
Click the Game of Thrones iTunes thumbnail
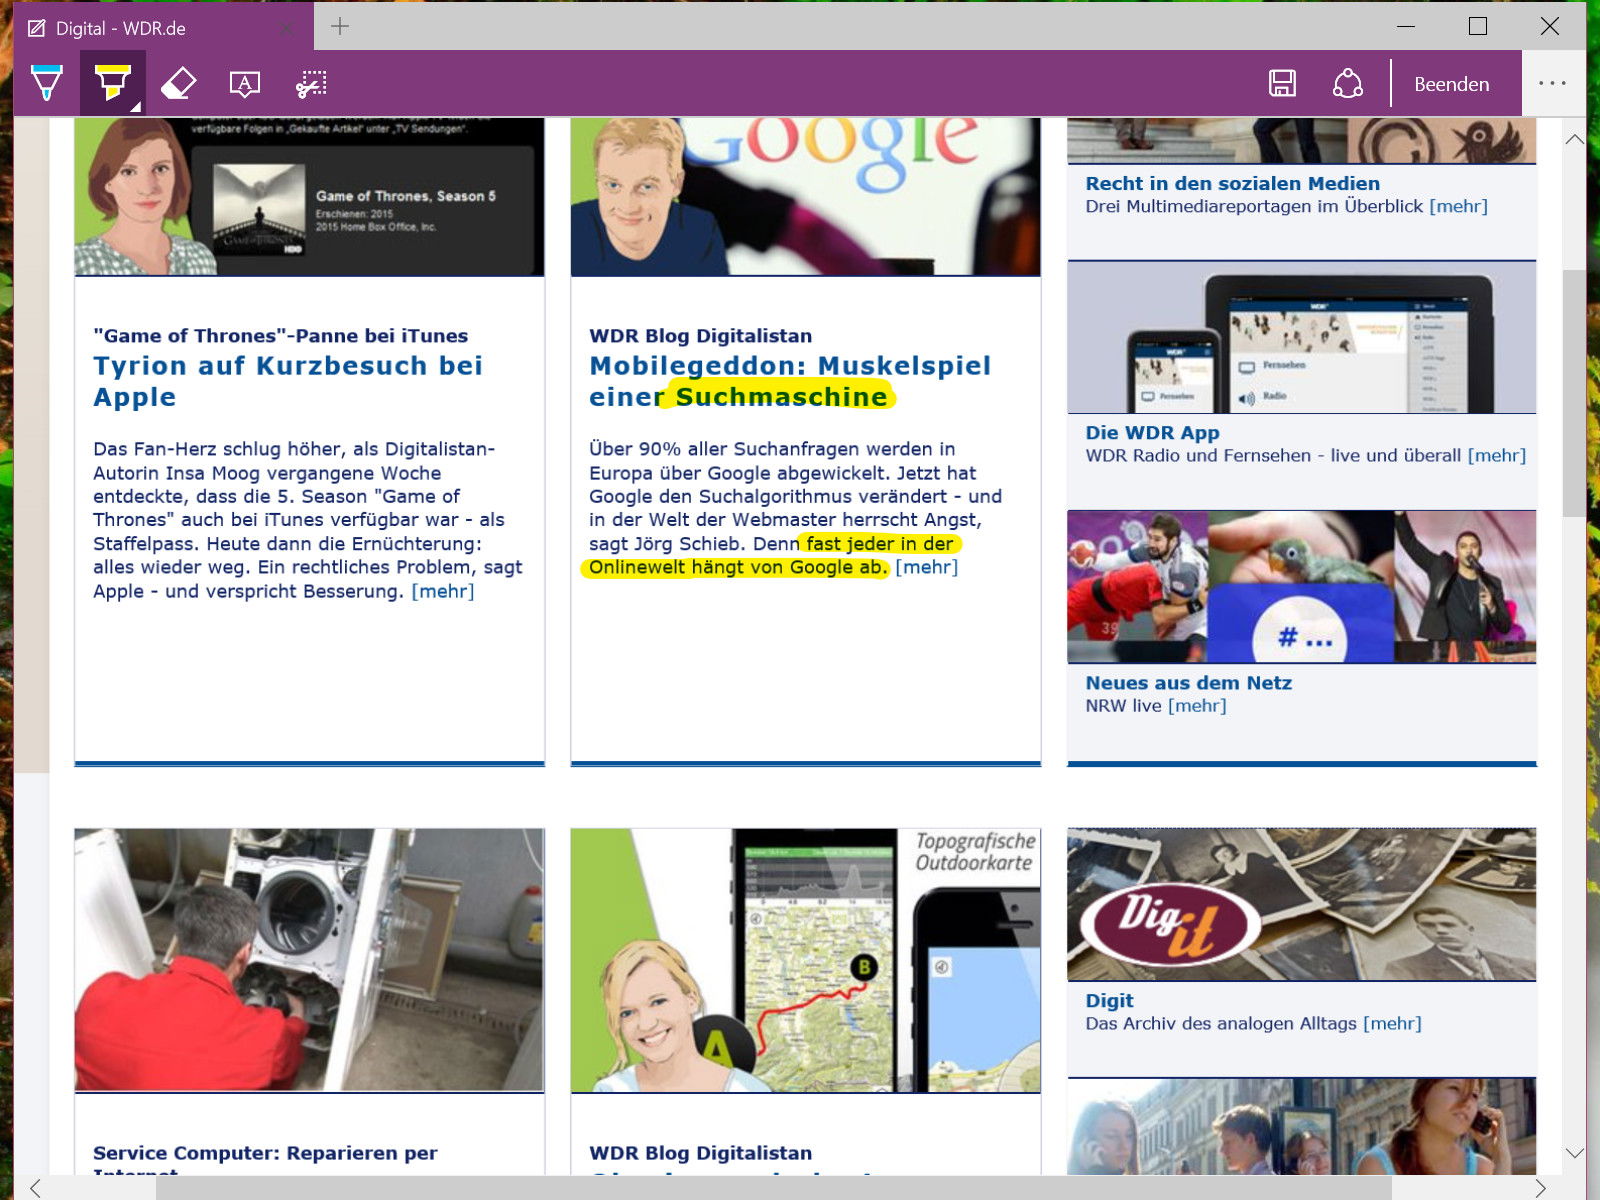click(310, 197)
